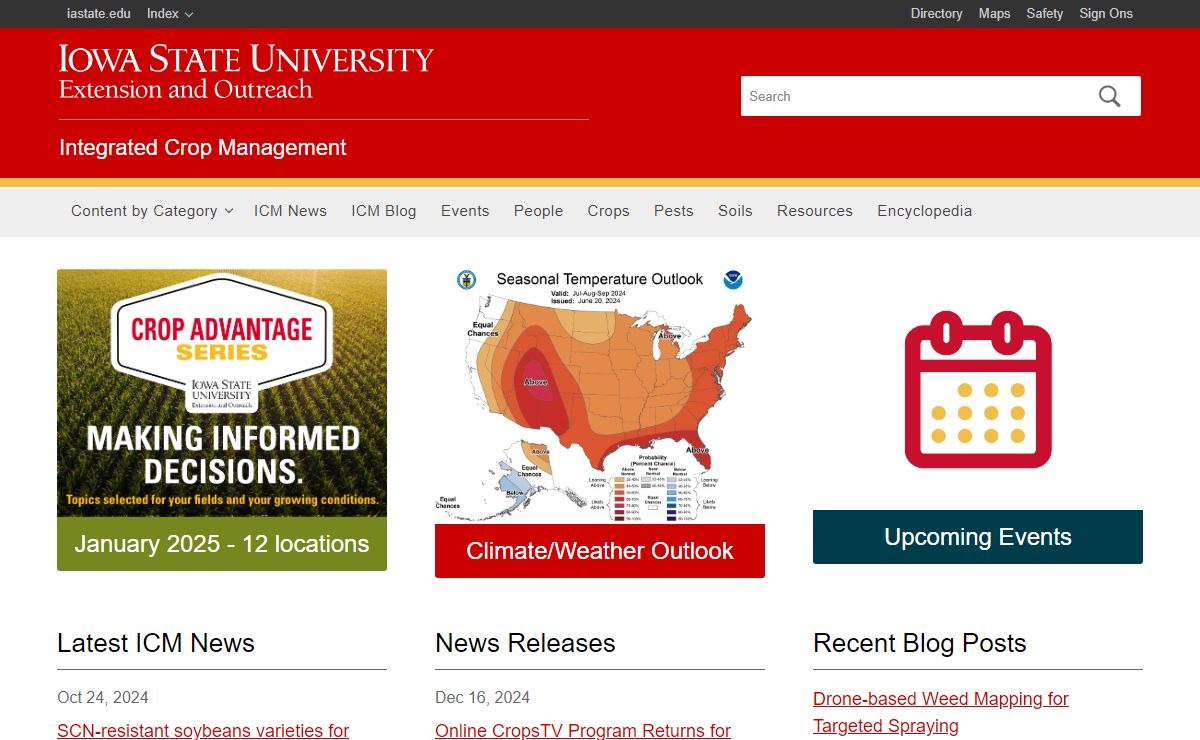Open the Crop Advantage Series banner image
The height and width of the screenshot is (740, 1200).
pyautogui.click(x=222, y=393)
